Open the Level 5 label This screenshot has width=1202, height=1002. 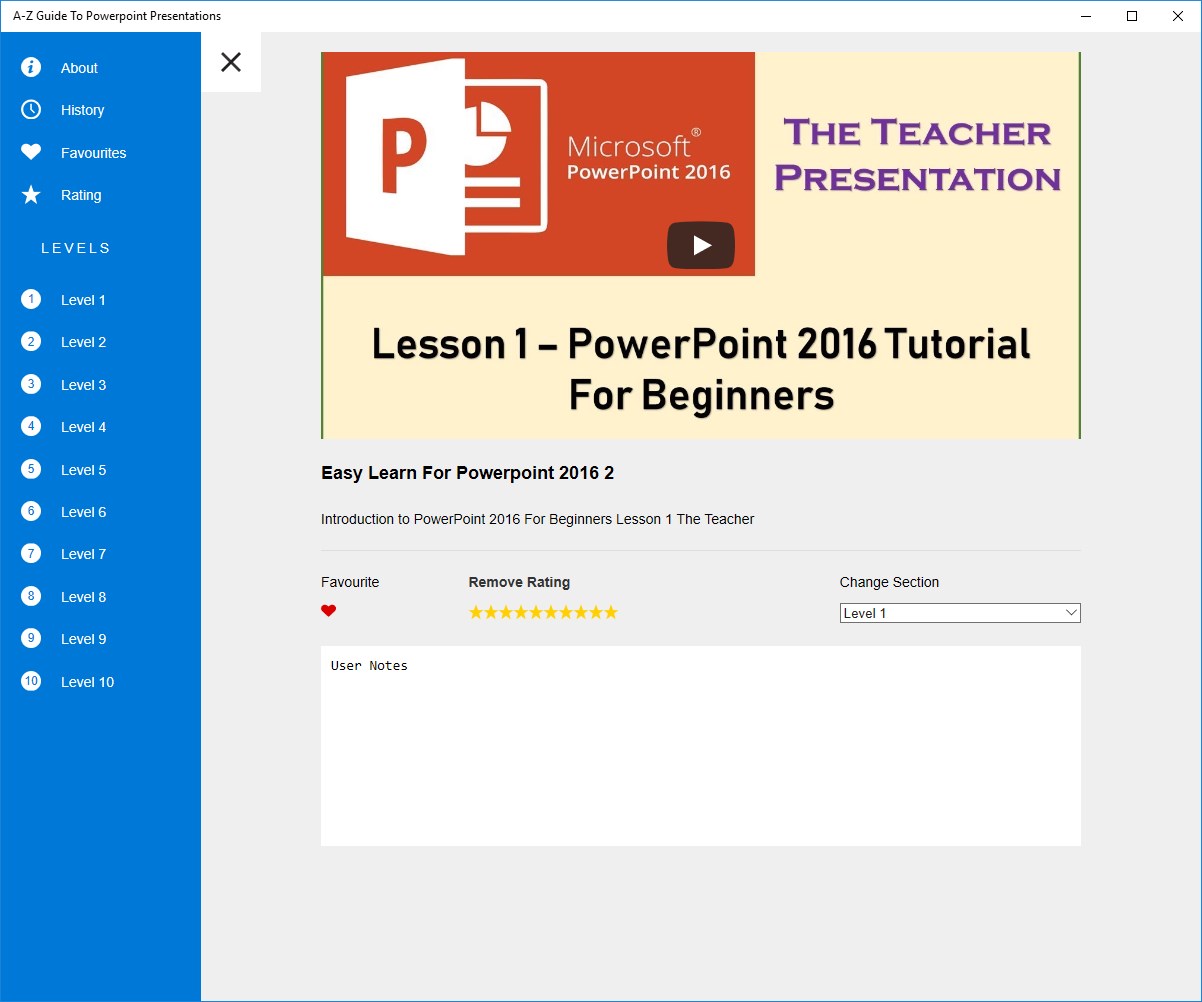coord(83,470)
